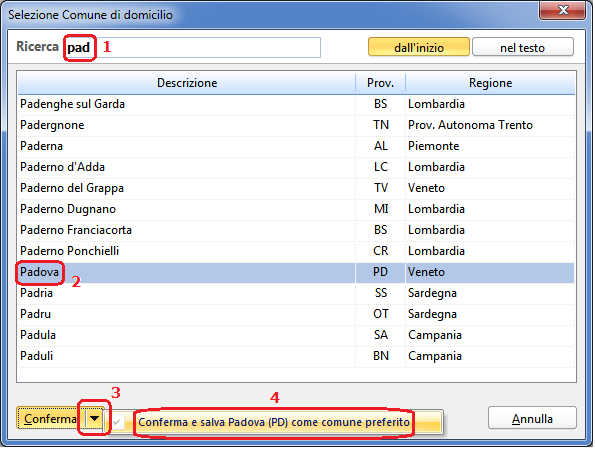The image size is (595, 449).
Task: Choose Conferma e salva Padova come comune preferito
Action: 274,422
